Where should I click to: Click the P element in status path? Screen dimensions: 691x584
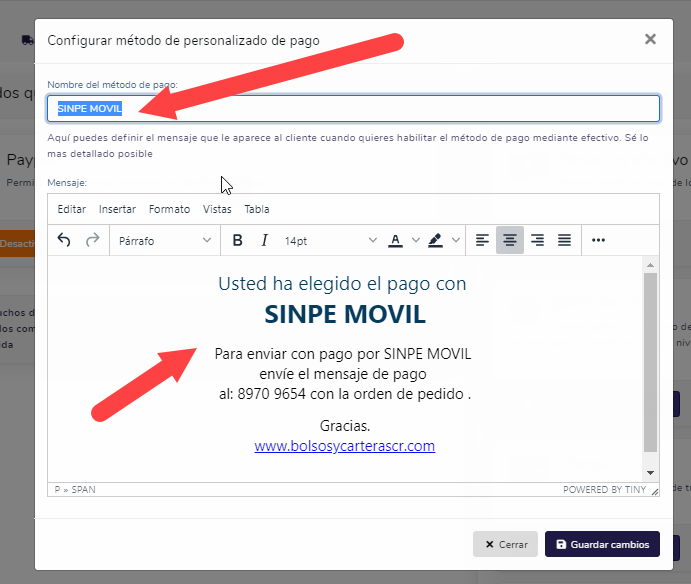tap(57, 490)
